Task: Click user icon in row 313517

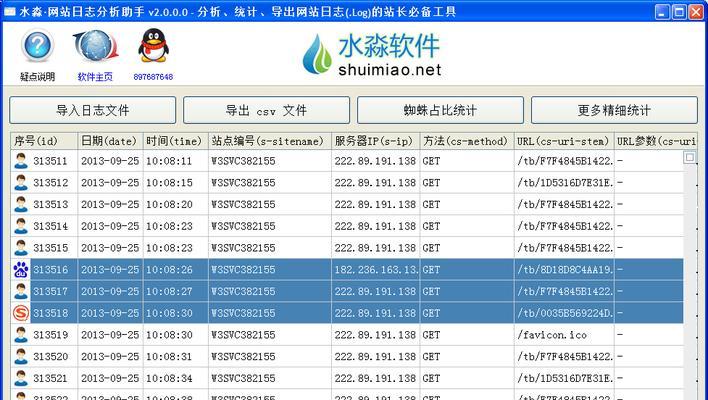Action: coord(21,291)
